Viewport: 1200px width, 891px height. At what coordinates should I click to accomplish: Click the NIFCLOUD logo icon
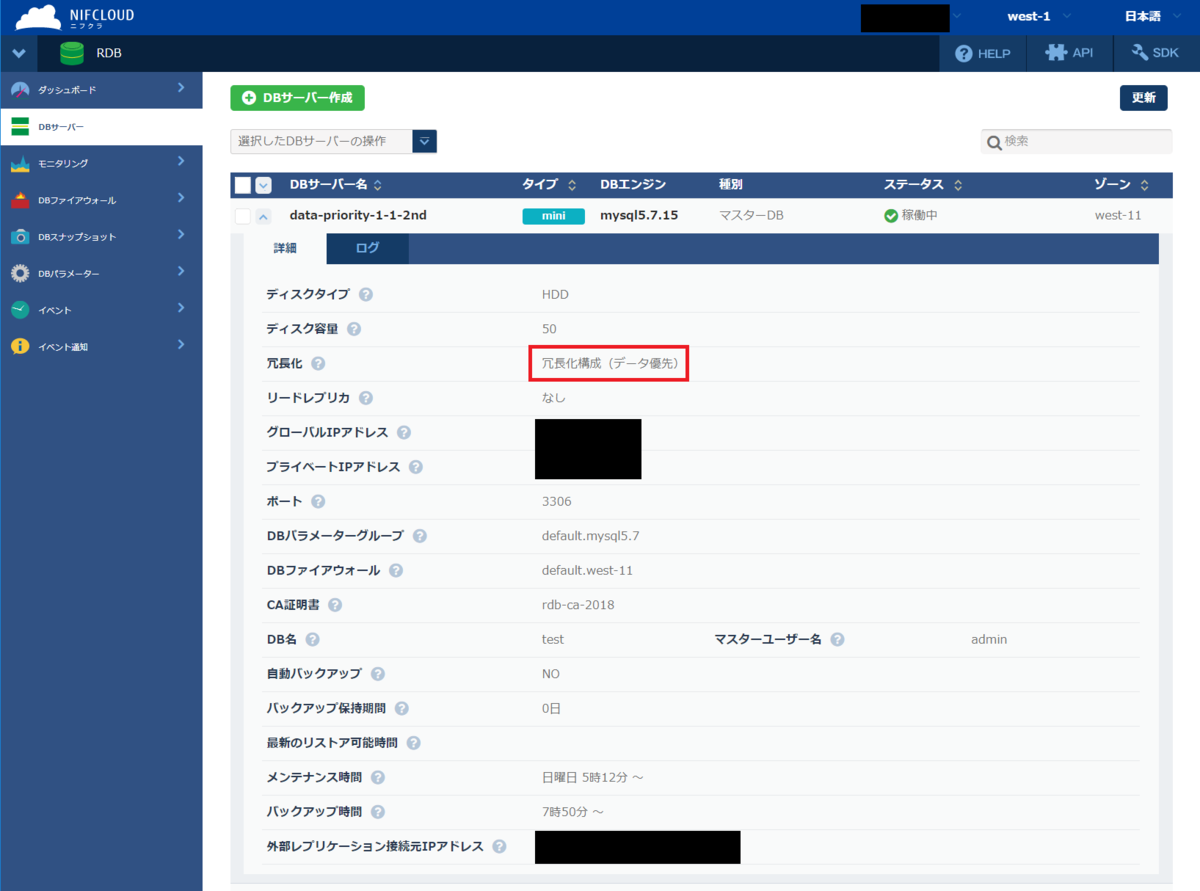(x=38, y=18)
